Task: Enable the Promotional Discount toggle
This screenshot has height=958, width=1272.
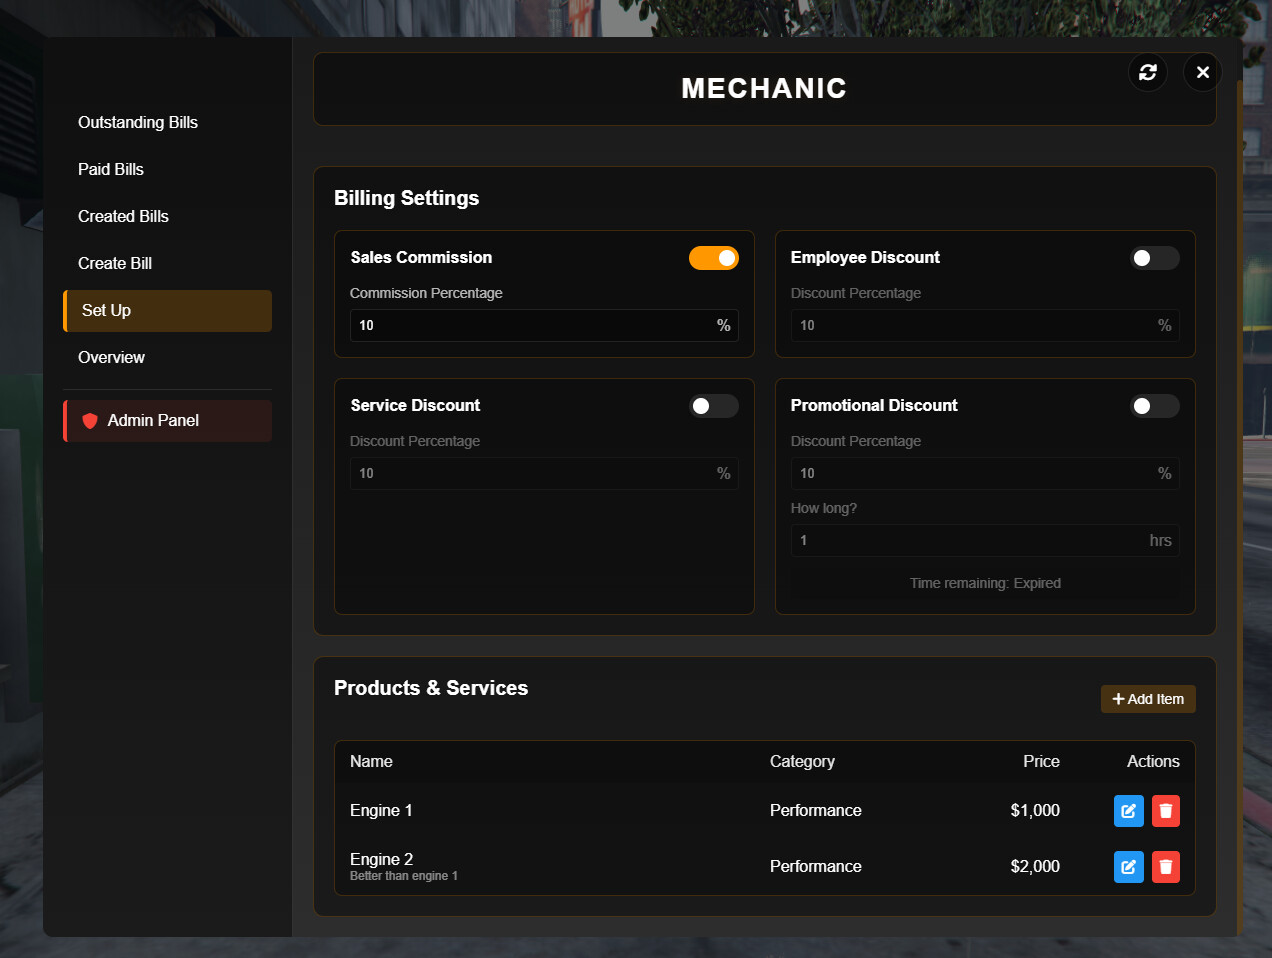Action: click(x=1154, y=406)
